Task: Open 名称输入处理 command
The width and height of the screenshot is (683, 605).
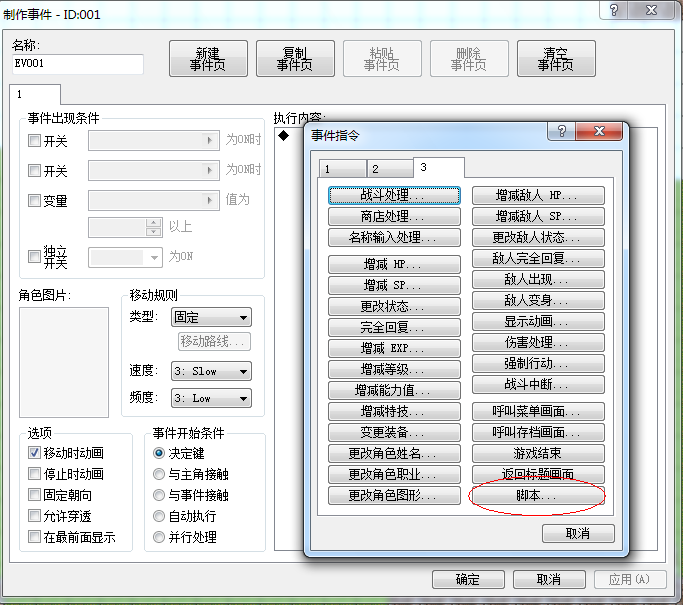Action: [x=394, y=237]
